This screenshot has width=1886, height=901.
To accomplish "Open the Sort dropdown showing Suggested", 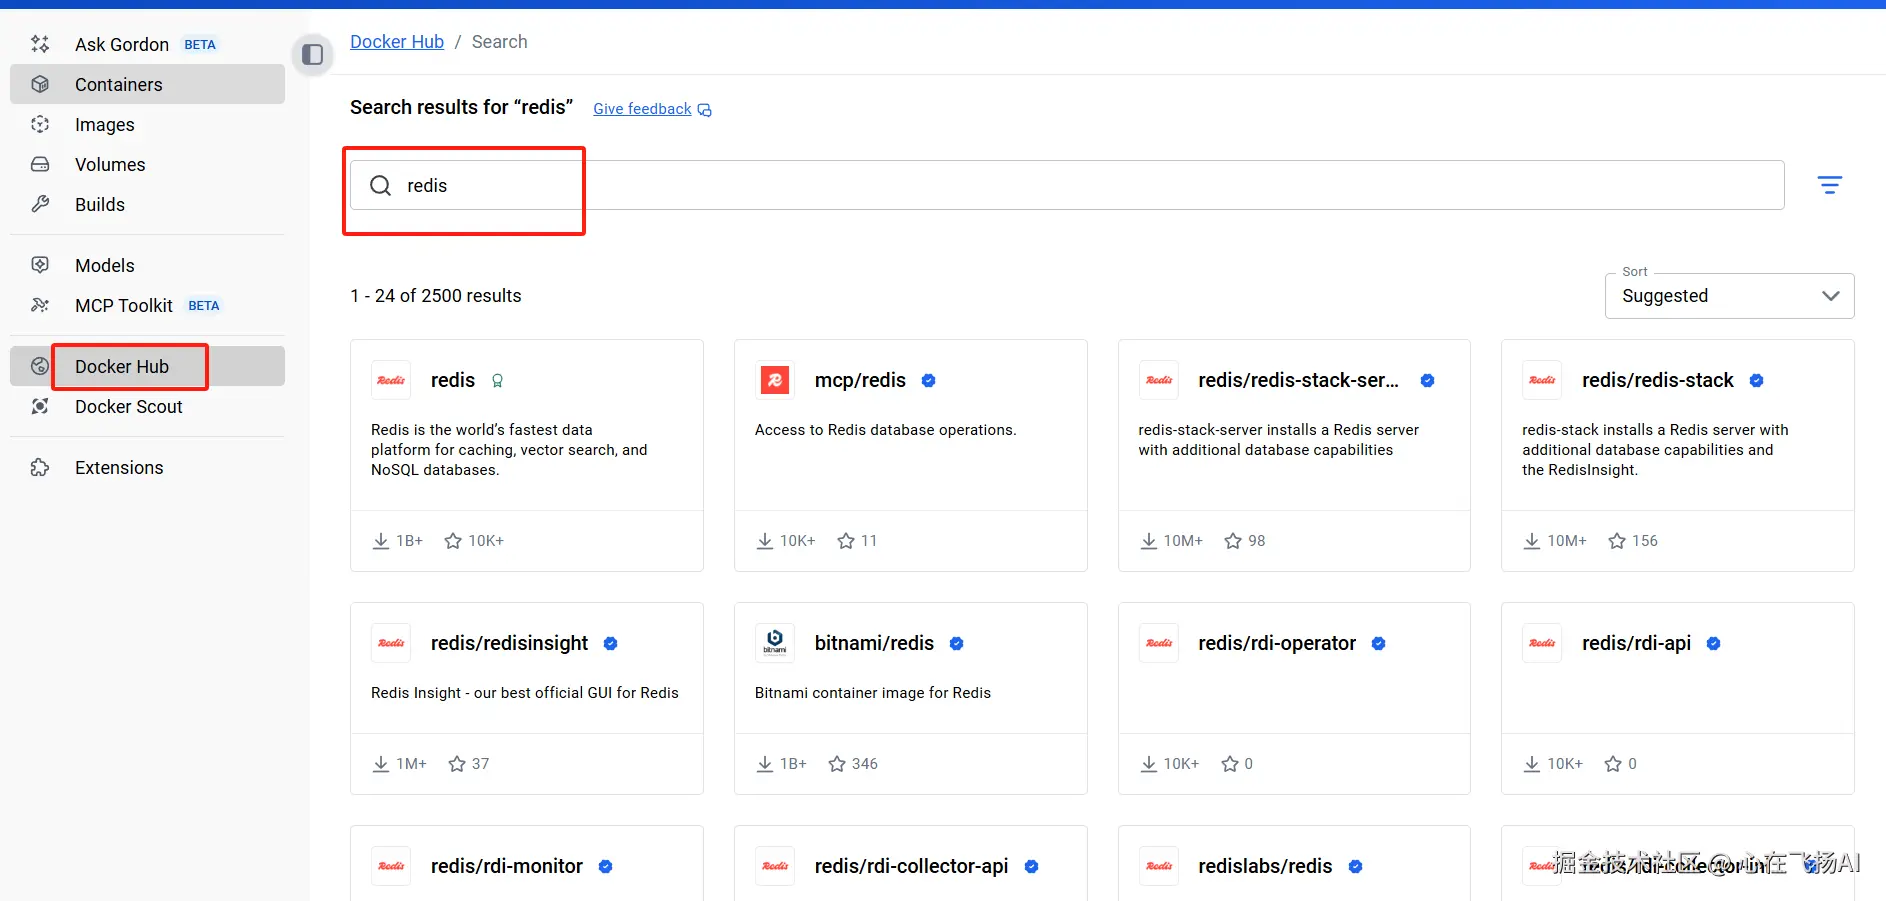I will [1729, 296].
